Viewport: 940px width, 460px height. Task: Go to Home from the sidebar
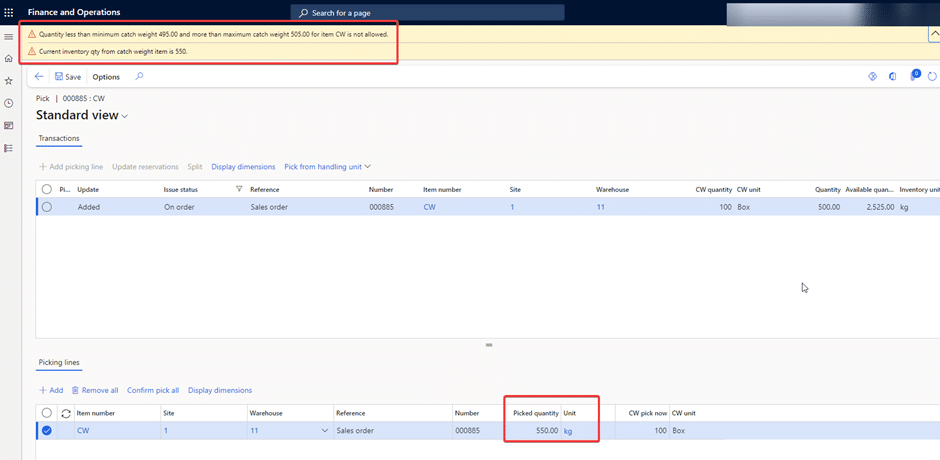(8, 58)
